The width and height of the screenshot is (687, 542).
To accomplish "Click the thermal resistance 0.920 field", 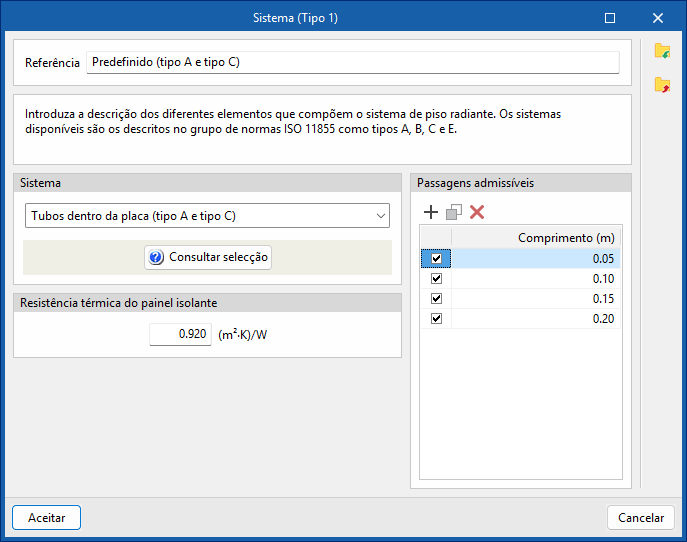I will coord(180,334).
